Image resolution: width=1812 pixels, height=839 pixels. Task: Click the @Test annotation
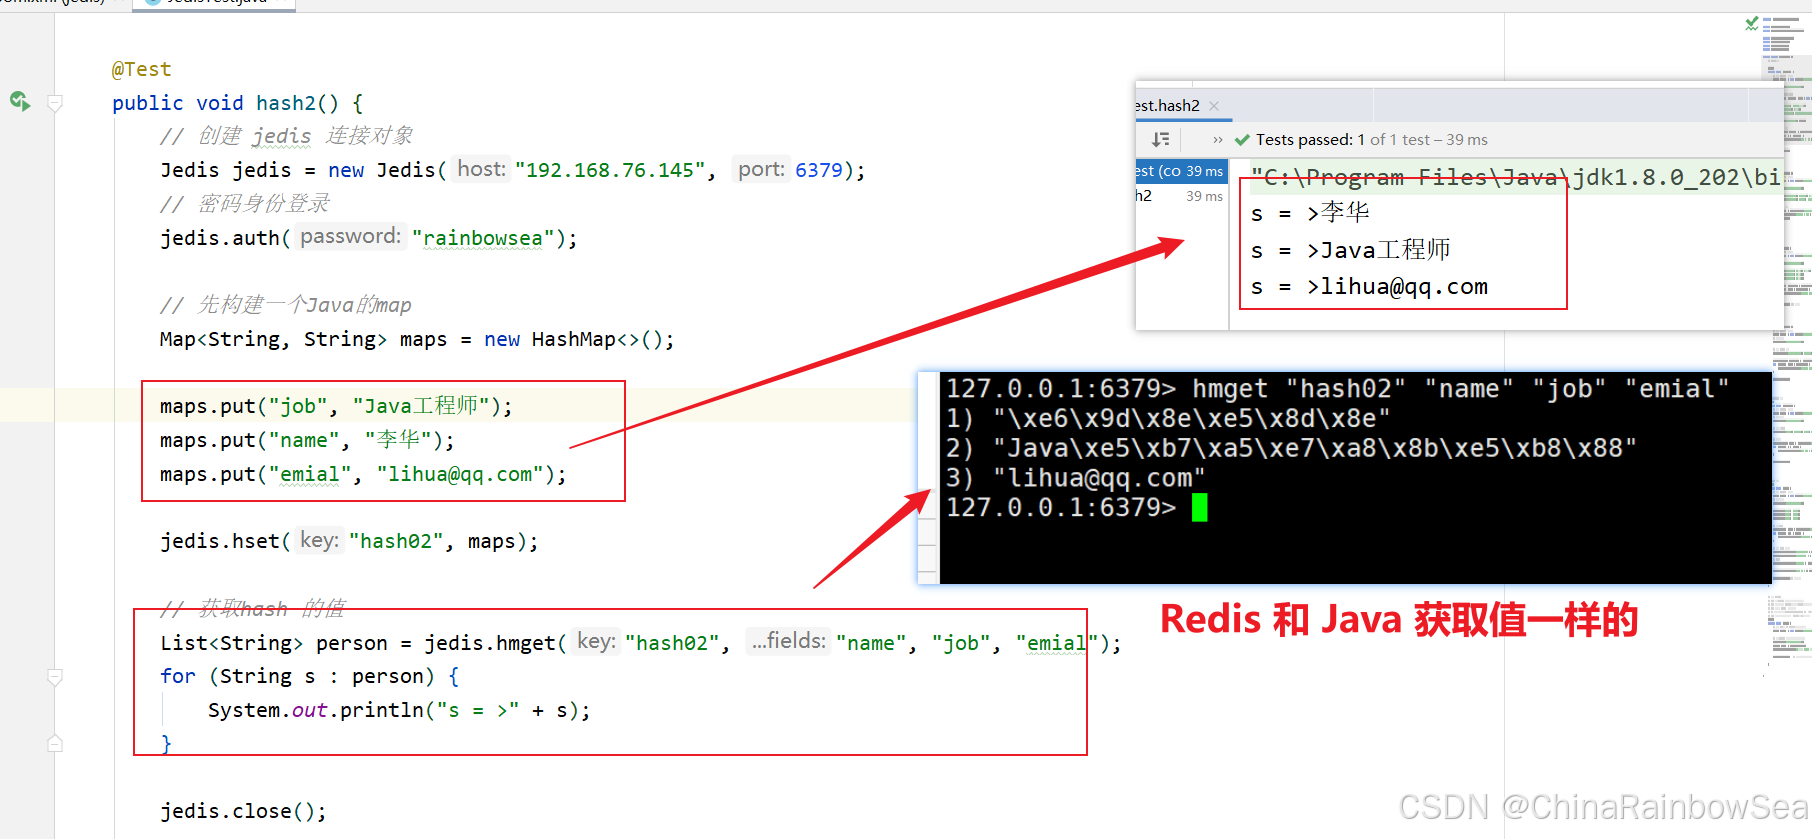[x=141, y=69]
